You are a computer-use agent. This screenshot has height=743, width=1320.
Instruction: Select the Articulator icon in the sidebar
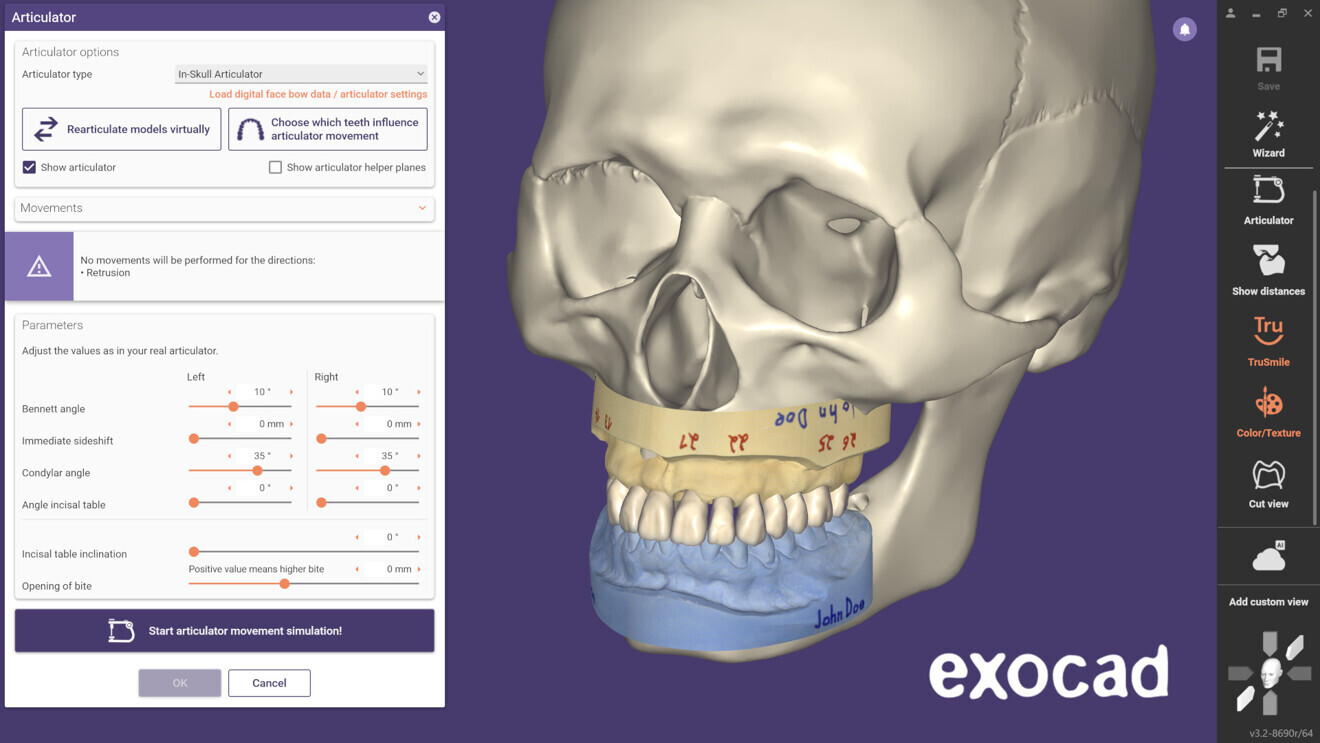pos(1268,200)
